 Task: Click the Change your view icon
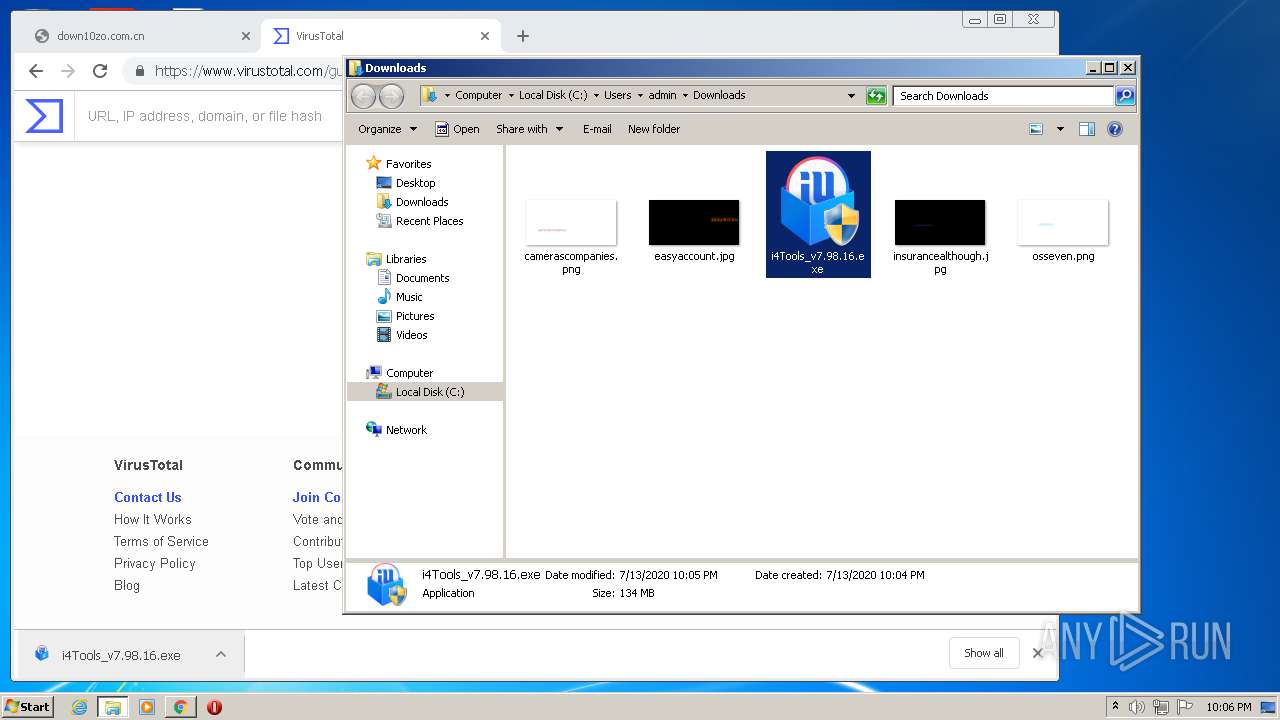(1036, 129)
